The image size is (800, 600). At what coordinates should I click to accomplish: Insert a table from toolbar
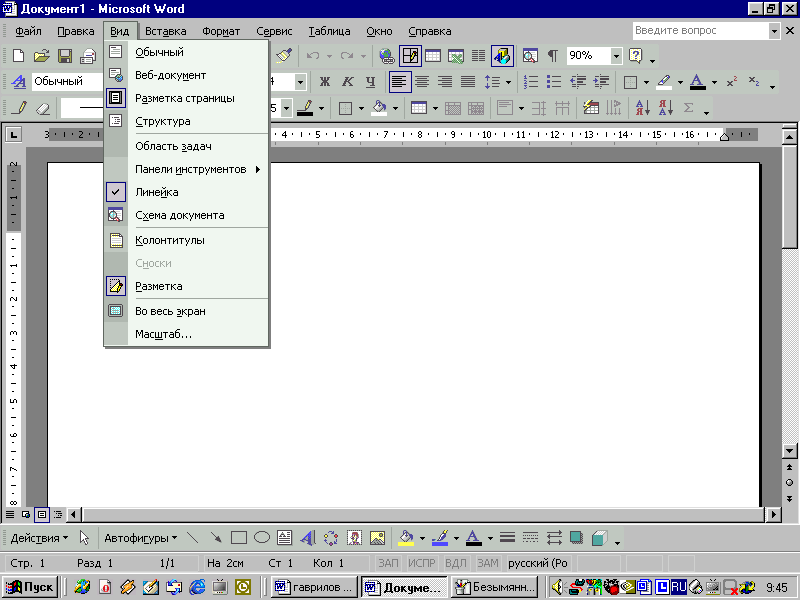tap(433, 56)
